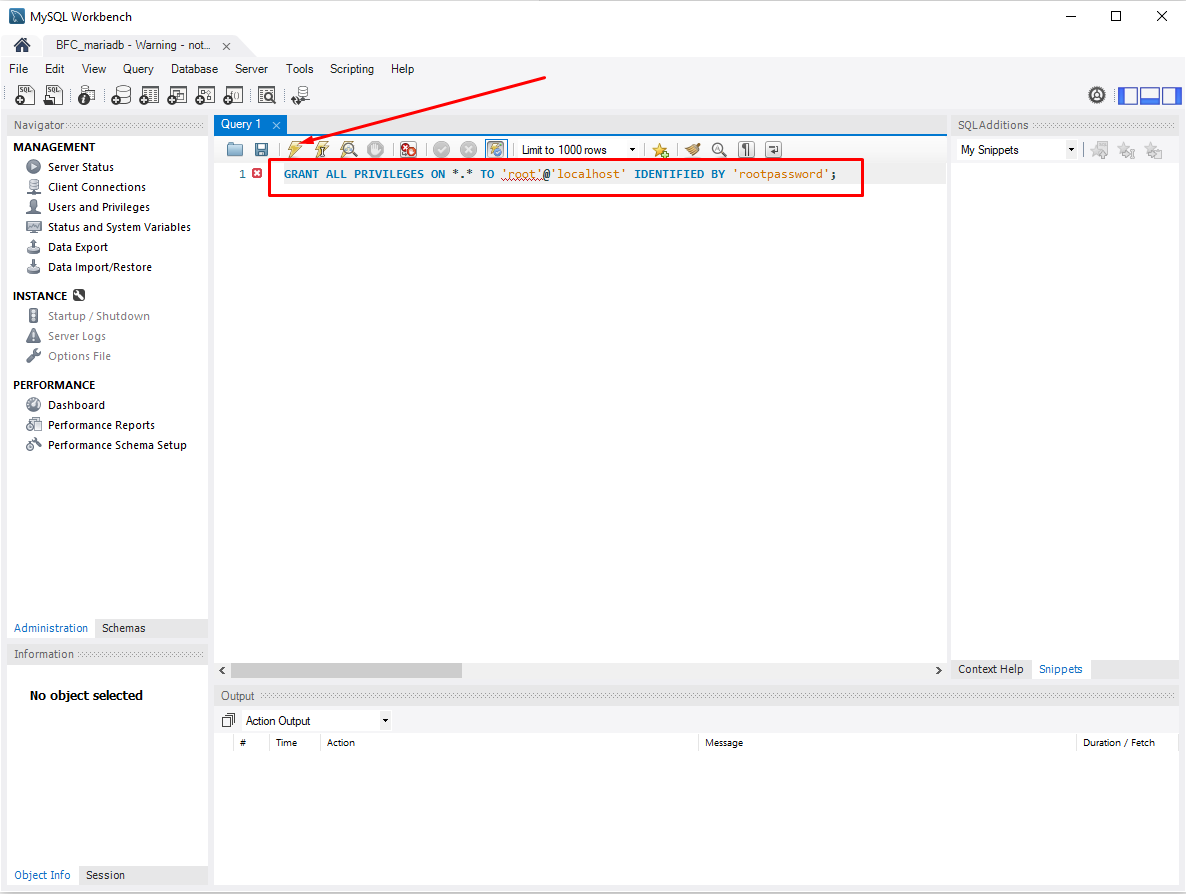The width and height of the screenshot is (1186, 894).
Task: Save the query script to a file
Action: [262, 150]
